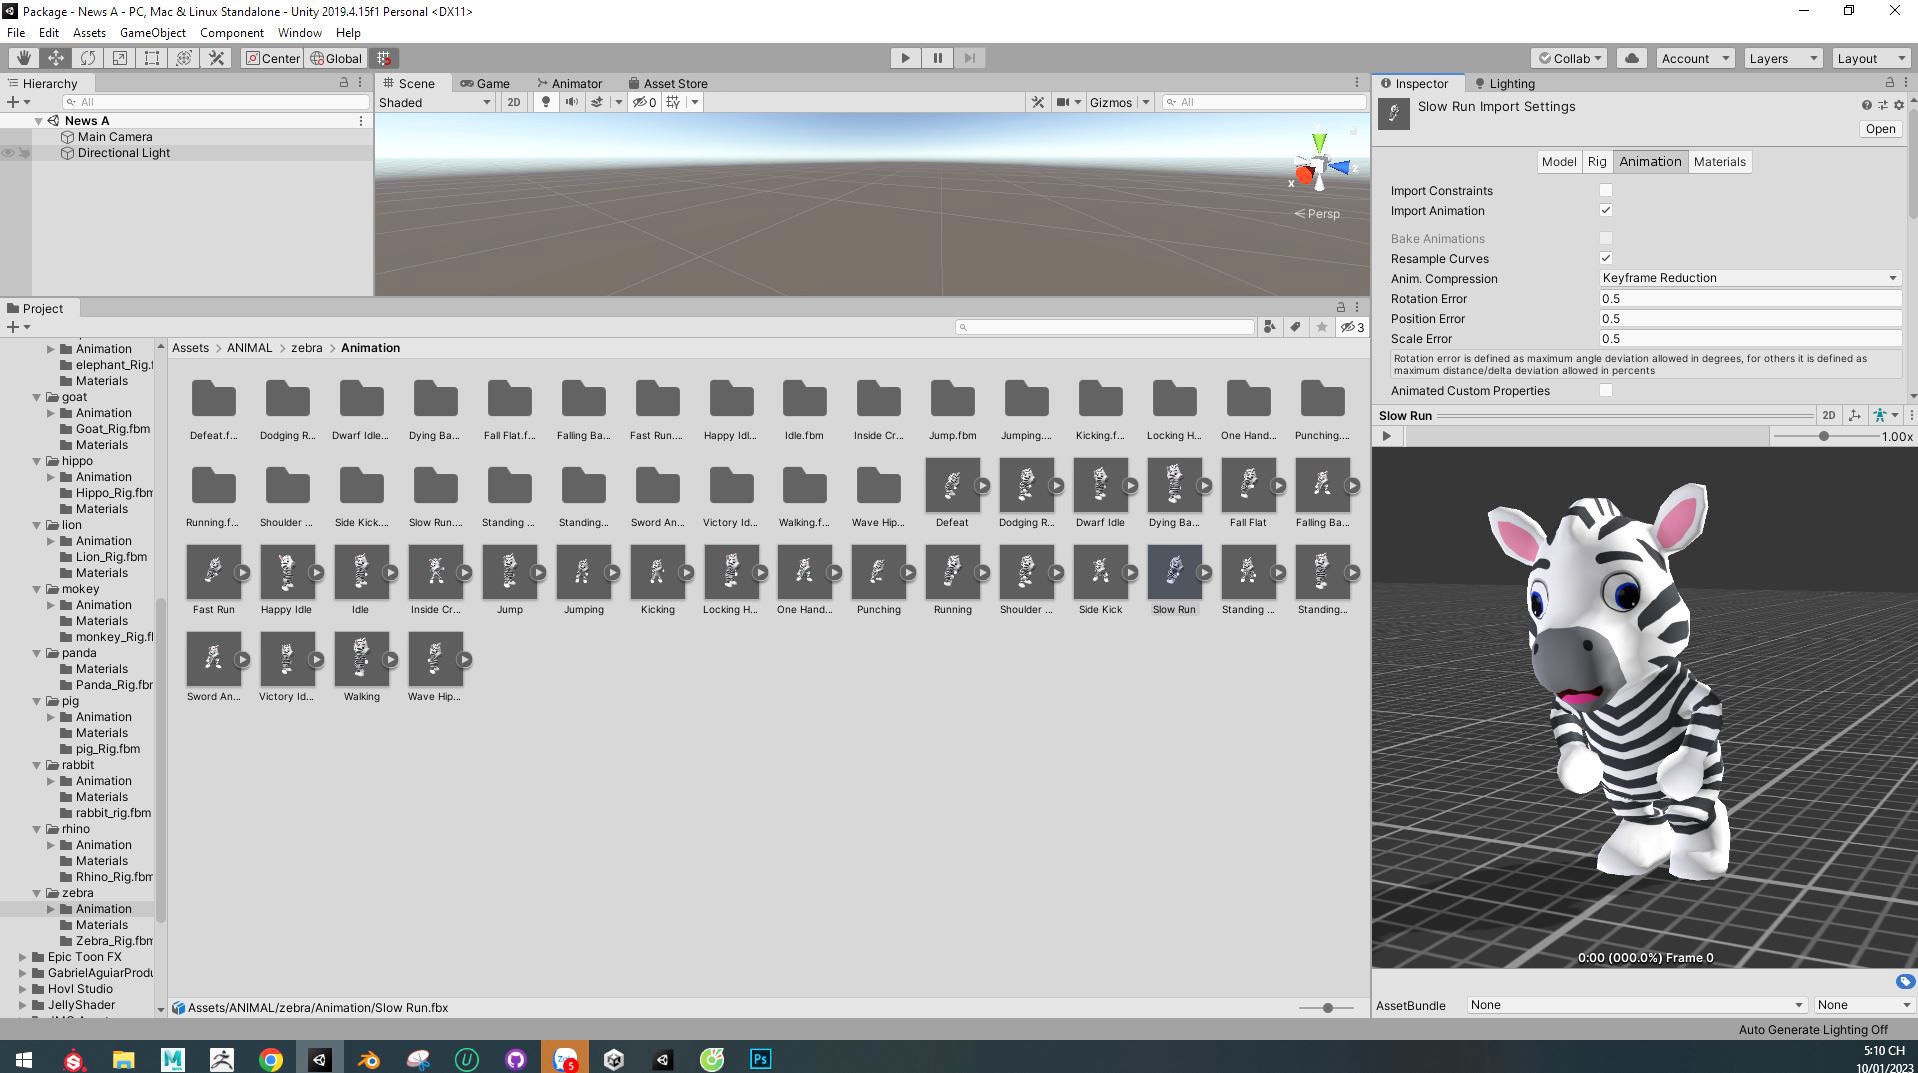This screenshot has height=1073, width=1918.
Task: Open the presets icon in Inspector header
Action: click(x=1882, y=105)
